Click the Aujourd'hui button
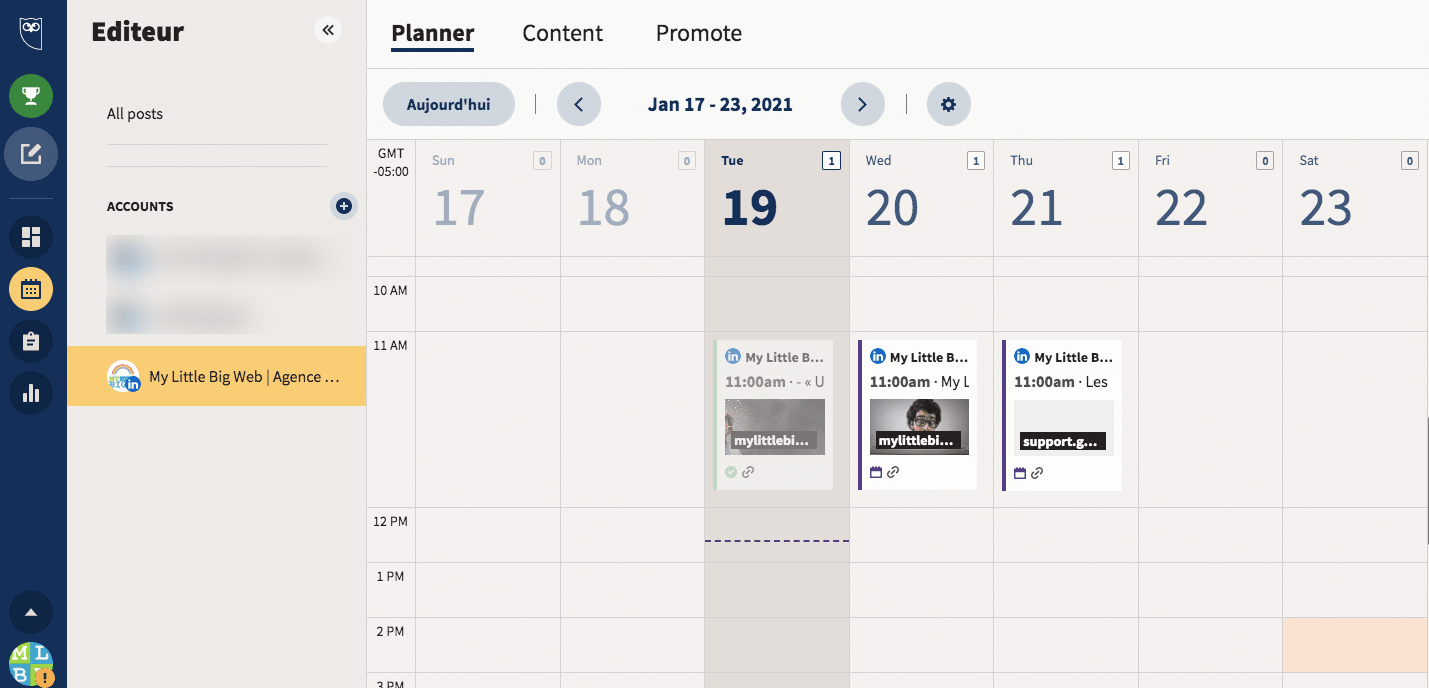This screenshot has height=688, width=1429. (x=448, y=103)
